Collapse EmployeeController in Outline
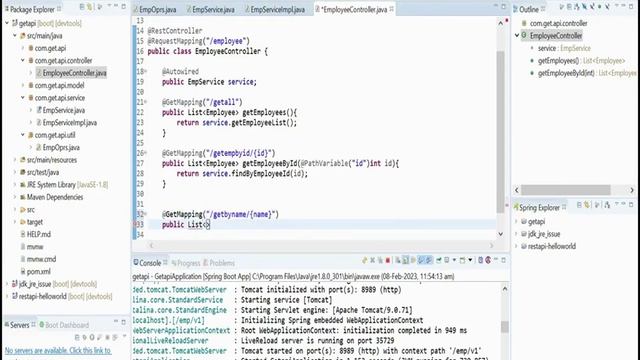 click(517, 36)
